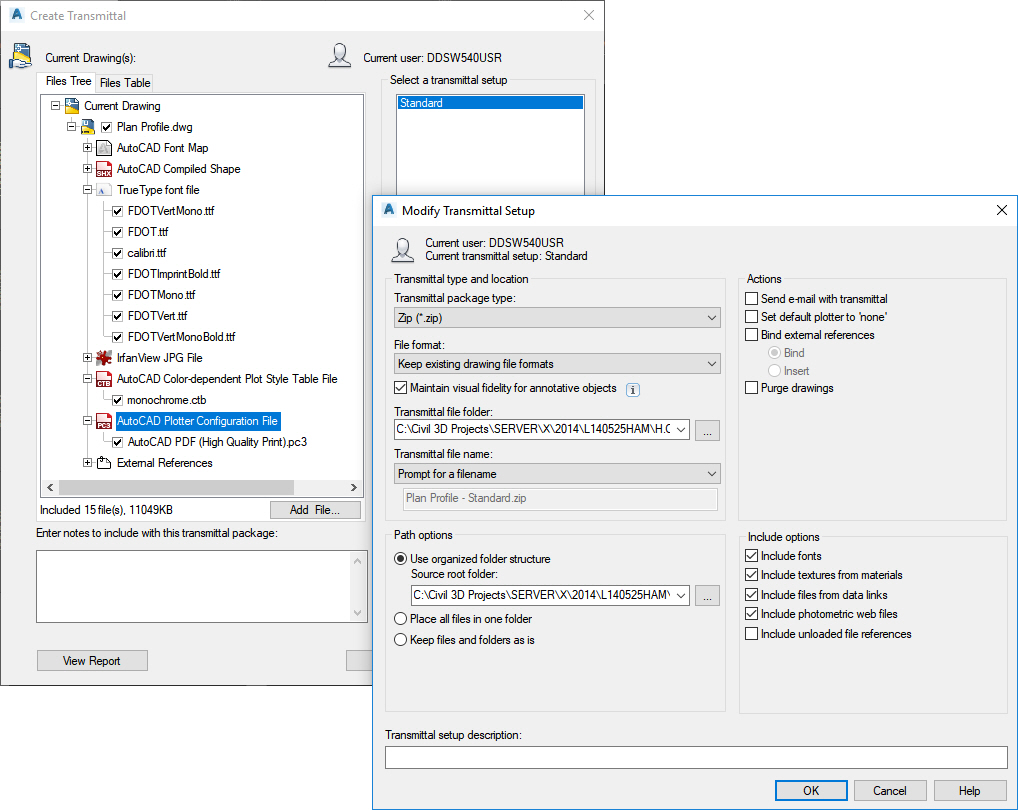Click the AutoCAD logo in Modify Transmittal Setup title
Screen dimensions: 1018x810
[x=389, y=210]
